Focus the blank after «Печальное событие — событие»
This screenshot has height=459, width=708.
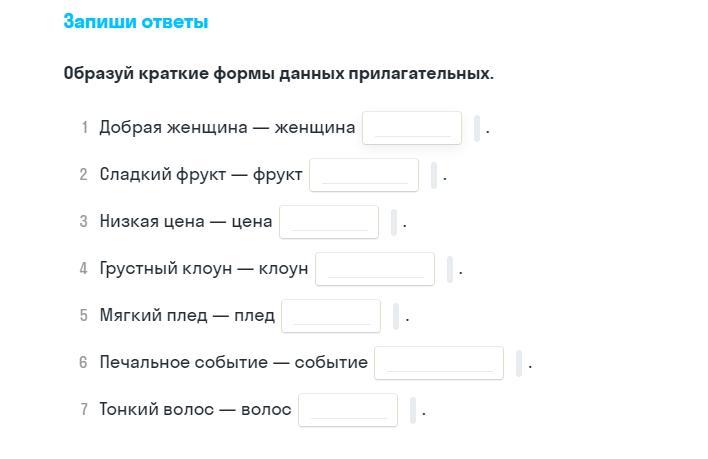[439, 363]
